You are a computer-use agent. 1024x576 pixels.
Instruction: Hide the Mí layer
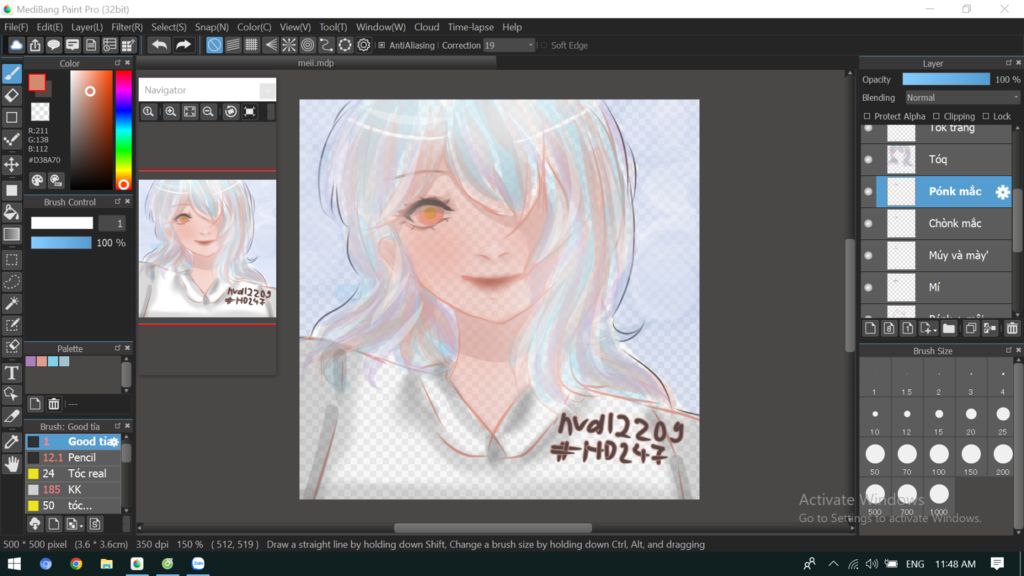pos(869,287)
